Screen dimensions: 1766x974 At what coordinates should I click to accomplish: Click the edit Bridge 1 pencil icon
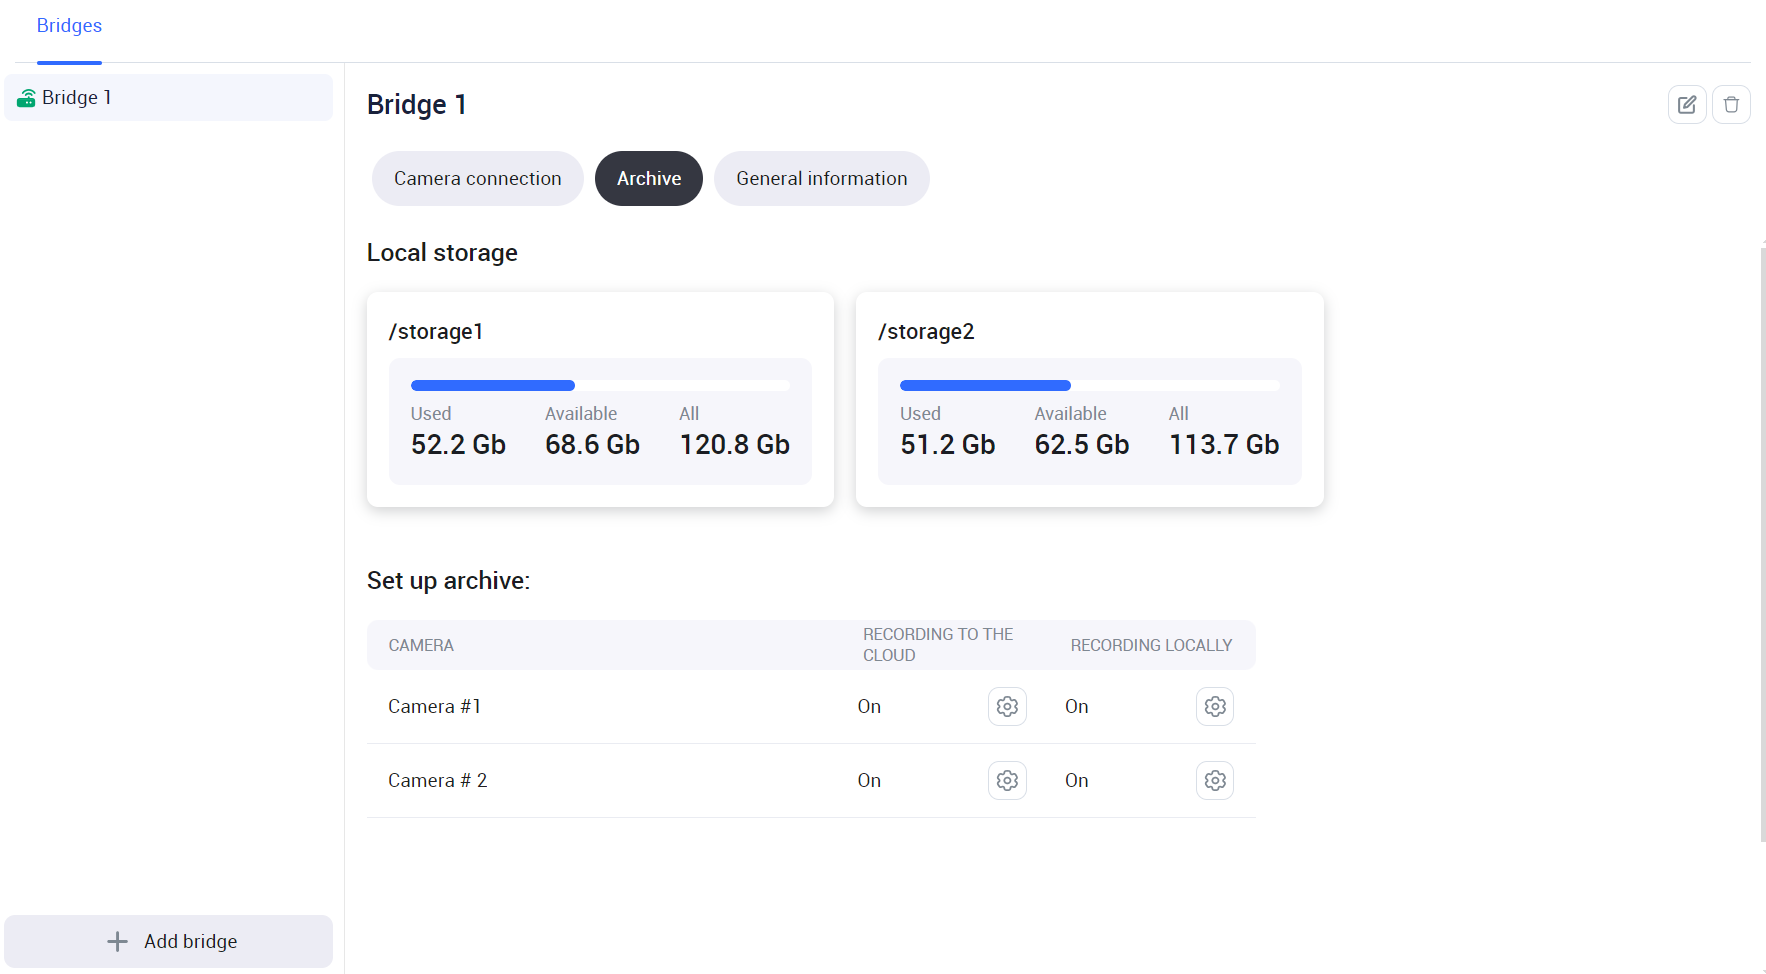point(1686,105)
